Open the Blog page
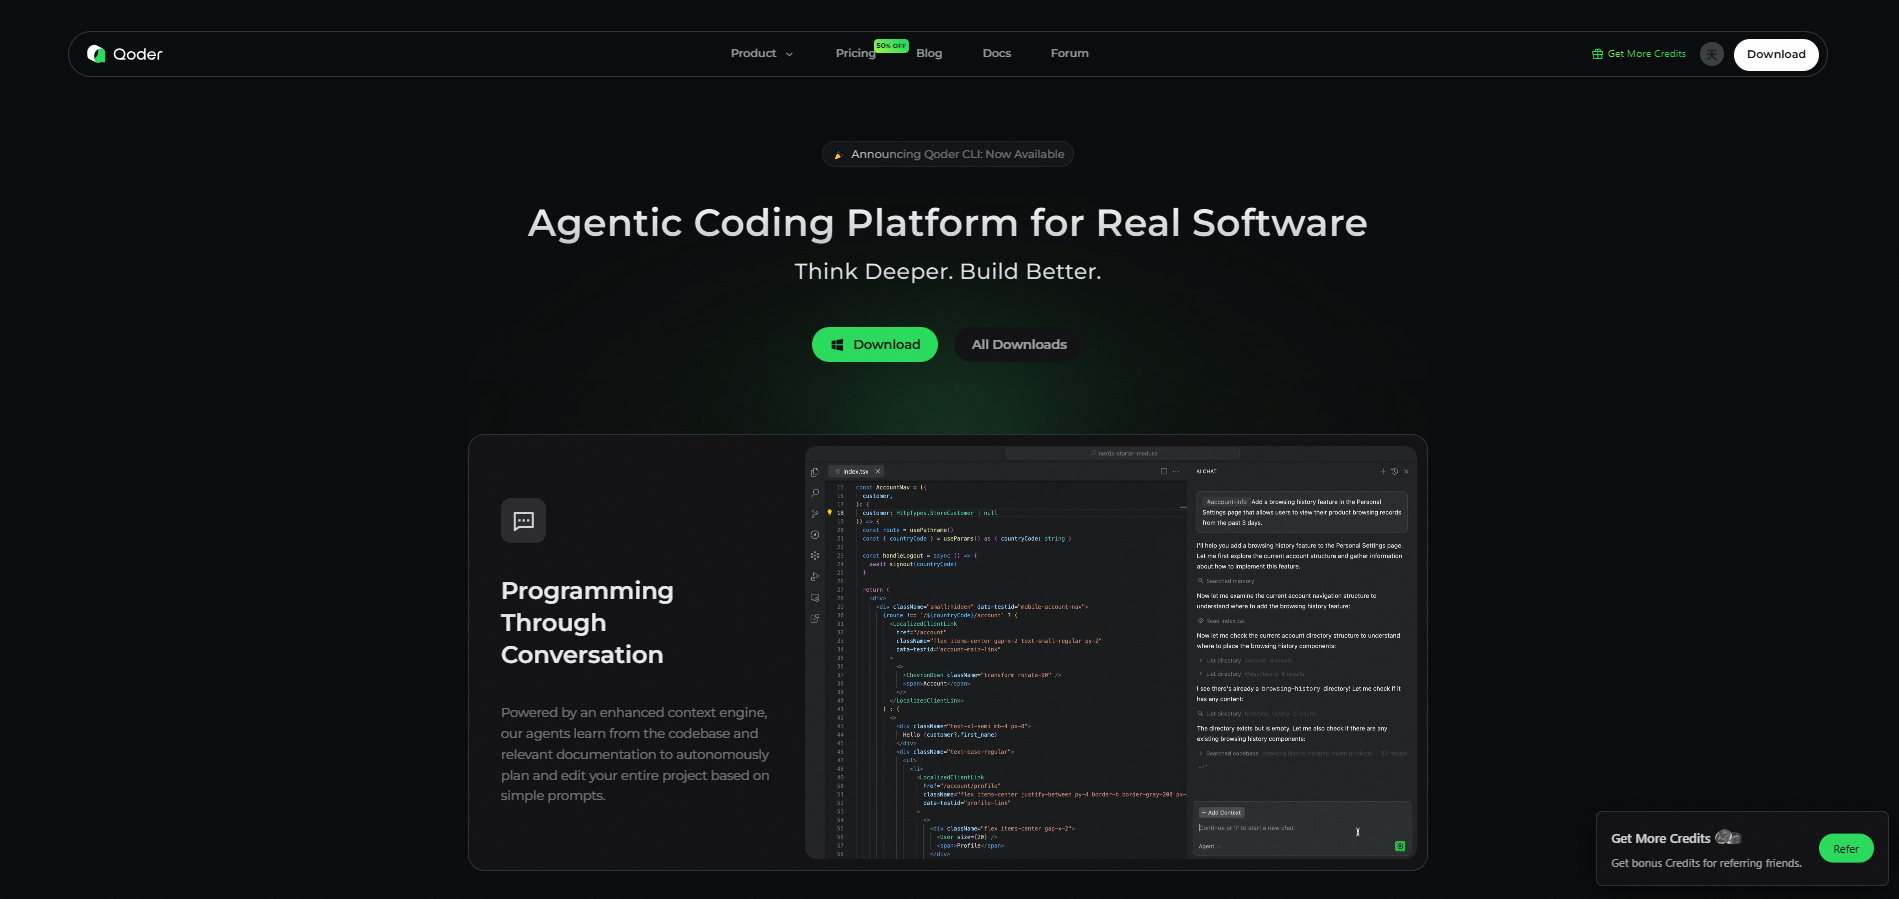 click(x=929, y=54)
